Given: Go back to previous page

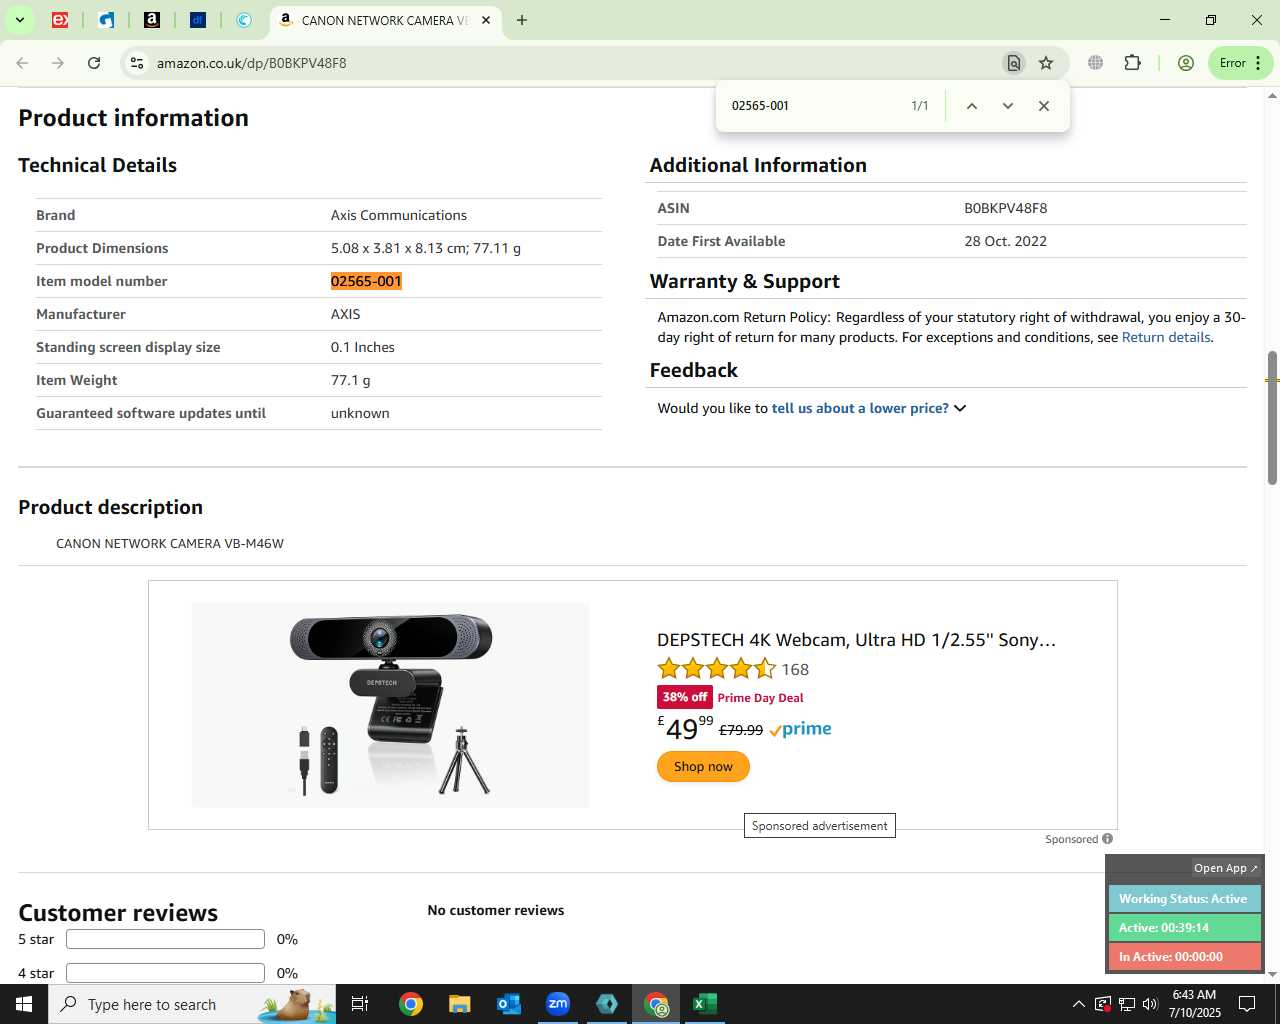Looking at the screenshot, I should pyautogui.click(x=22, y=63).
